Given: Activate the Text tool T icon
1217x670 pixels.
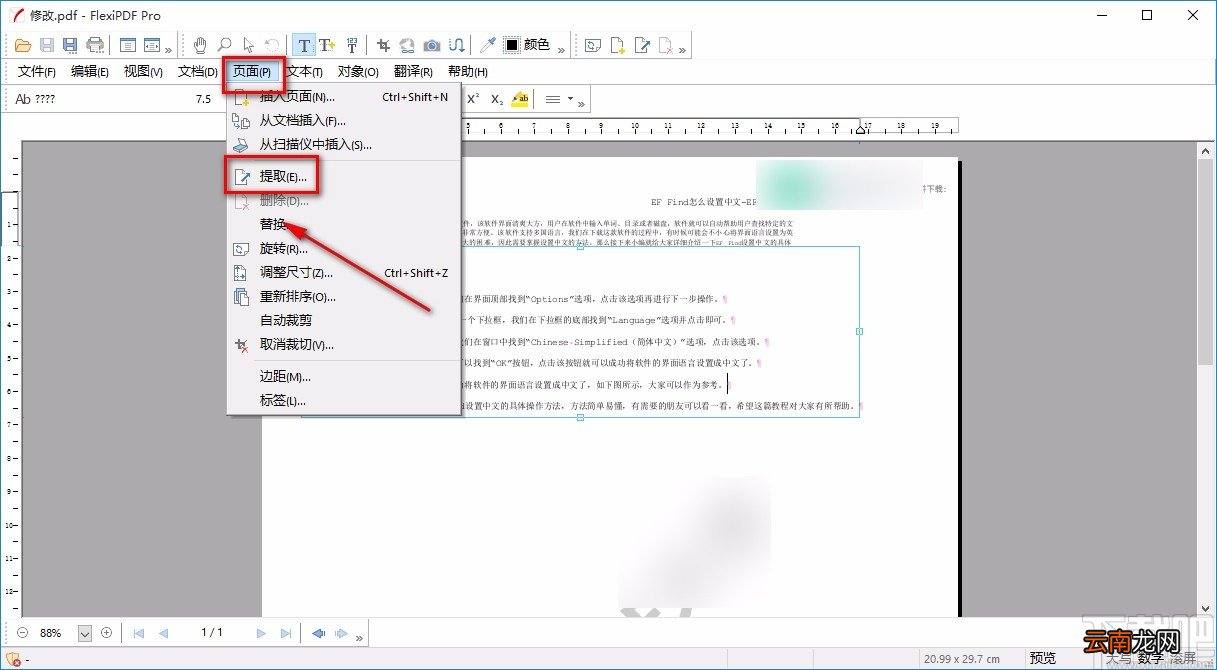Looking at the screenshot, I should tap(304, 45).
